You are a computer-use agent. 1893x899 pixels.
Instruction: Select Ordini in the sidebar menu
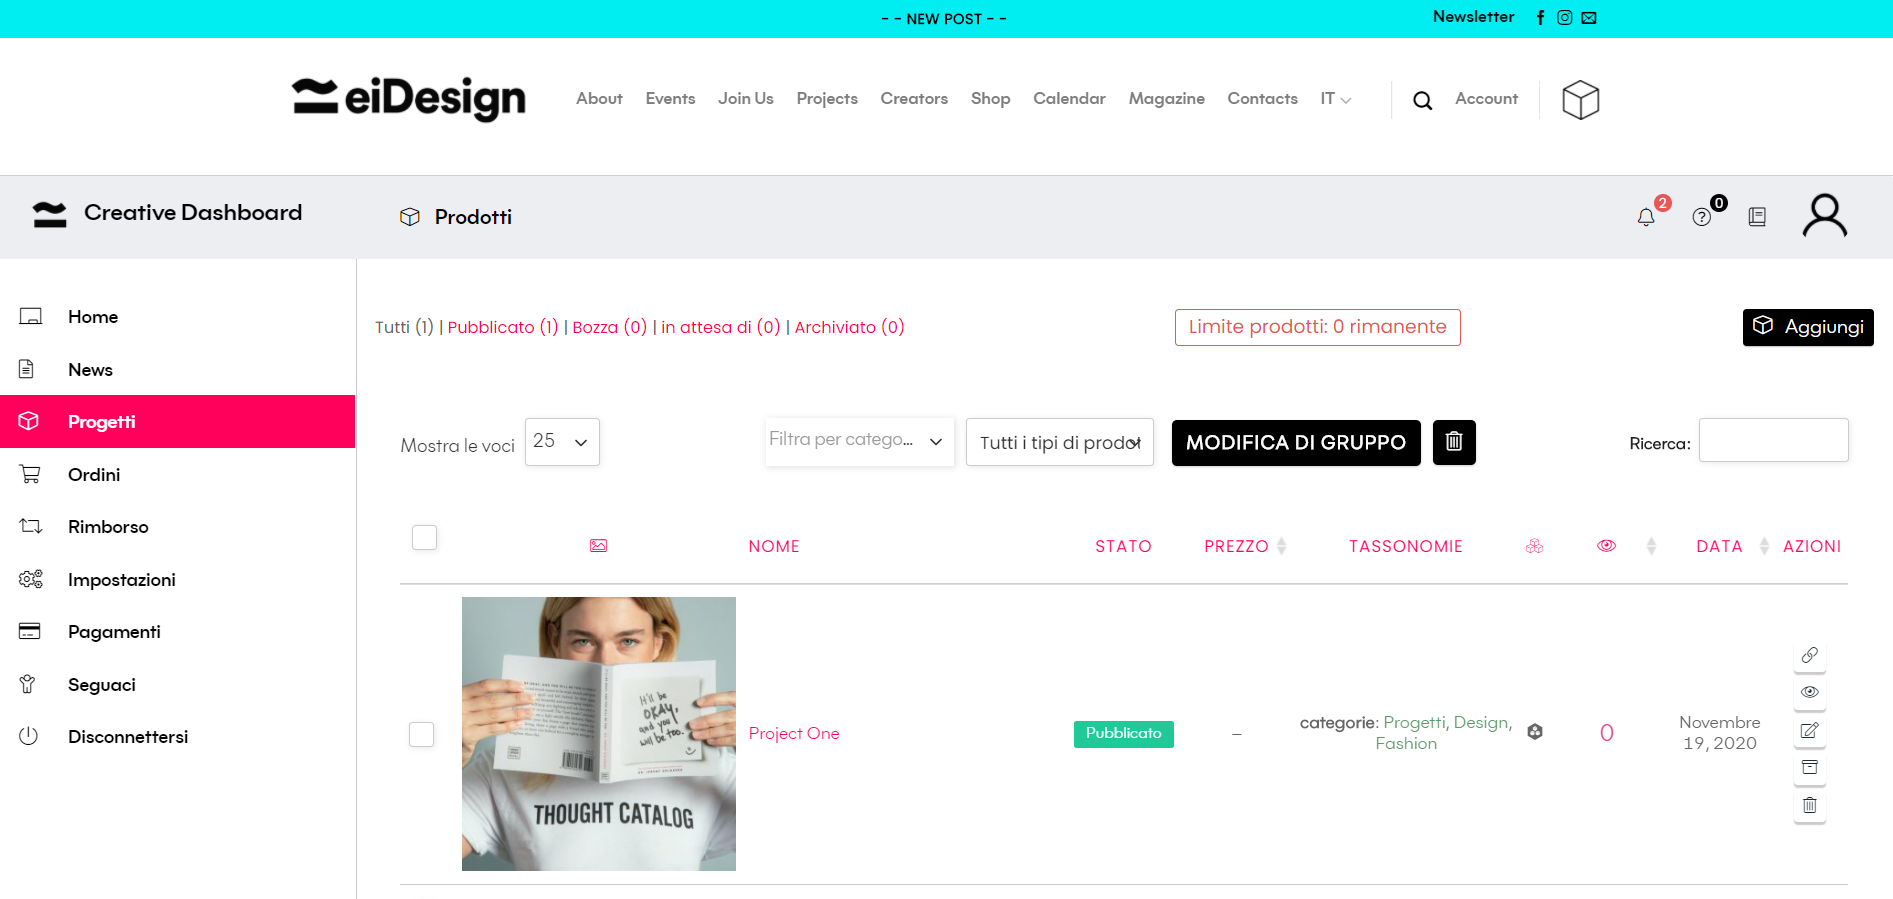[94, 475]
